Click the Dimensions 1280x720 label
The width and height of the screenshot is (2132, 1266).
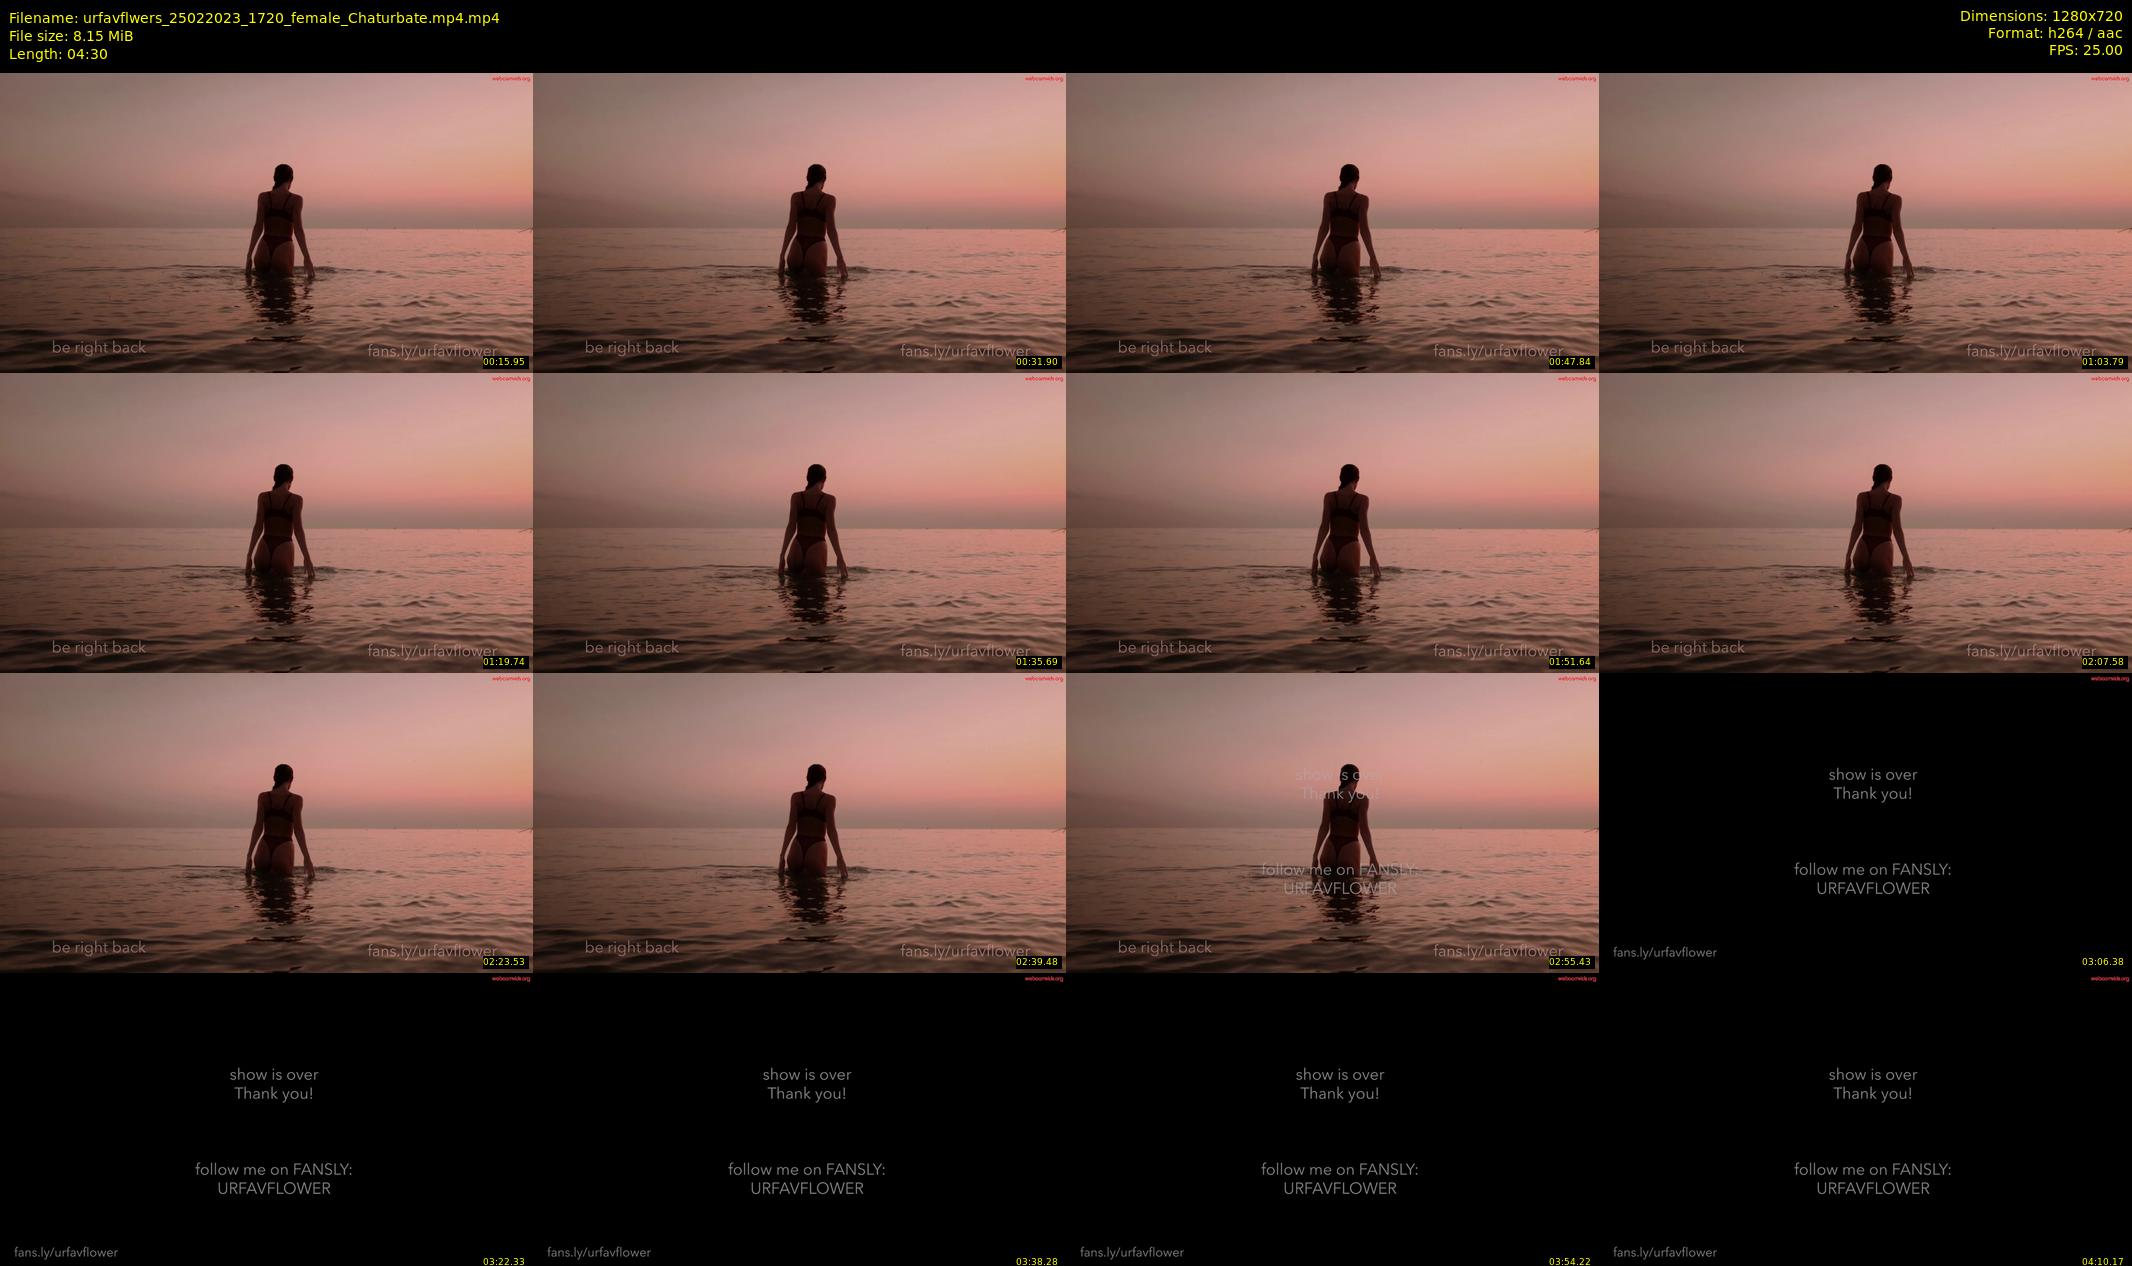pos(2040,16)
